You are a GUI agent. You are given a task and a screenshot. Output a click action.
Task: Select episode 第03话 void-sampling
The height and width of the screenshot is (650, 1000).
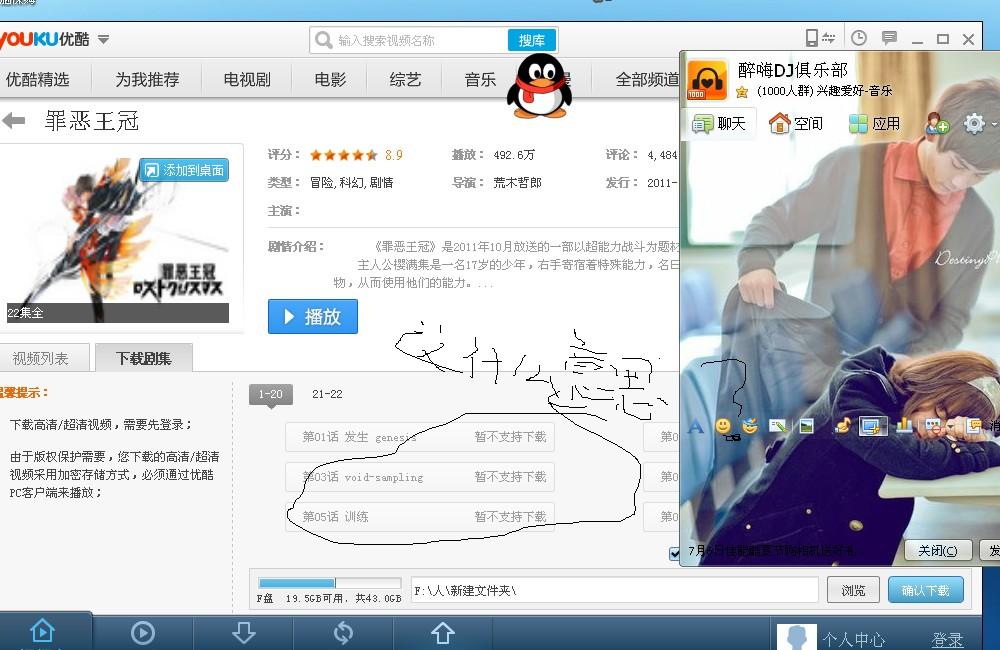tap(420, 476)
